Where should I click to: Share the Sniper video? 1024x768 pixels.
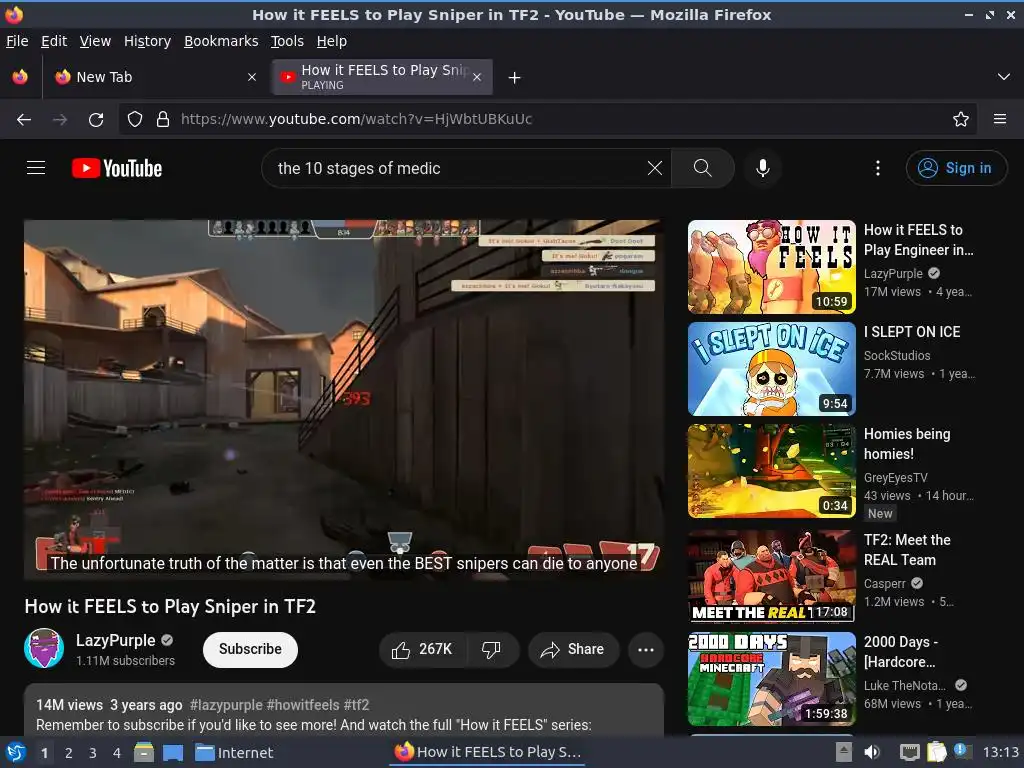point(573,649)
